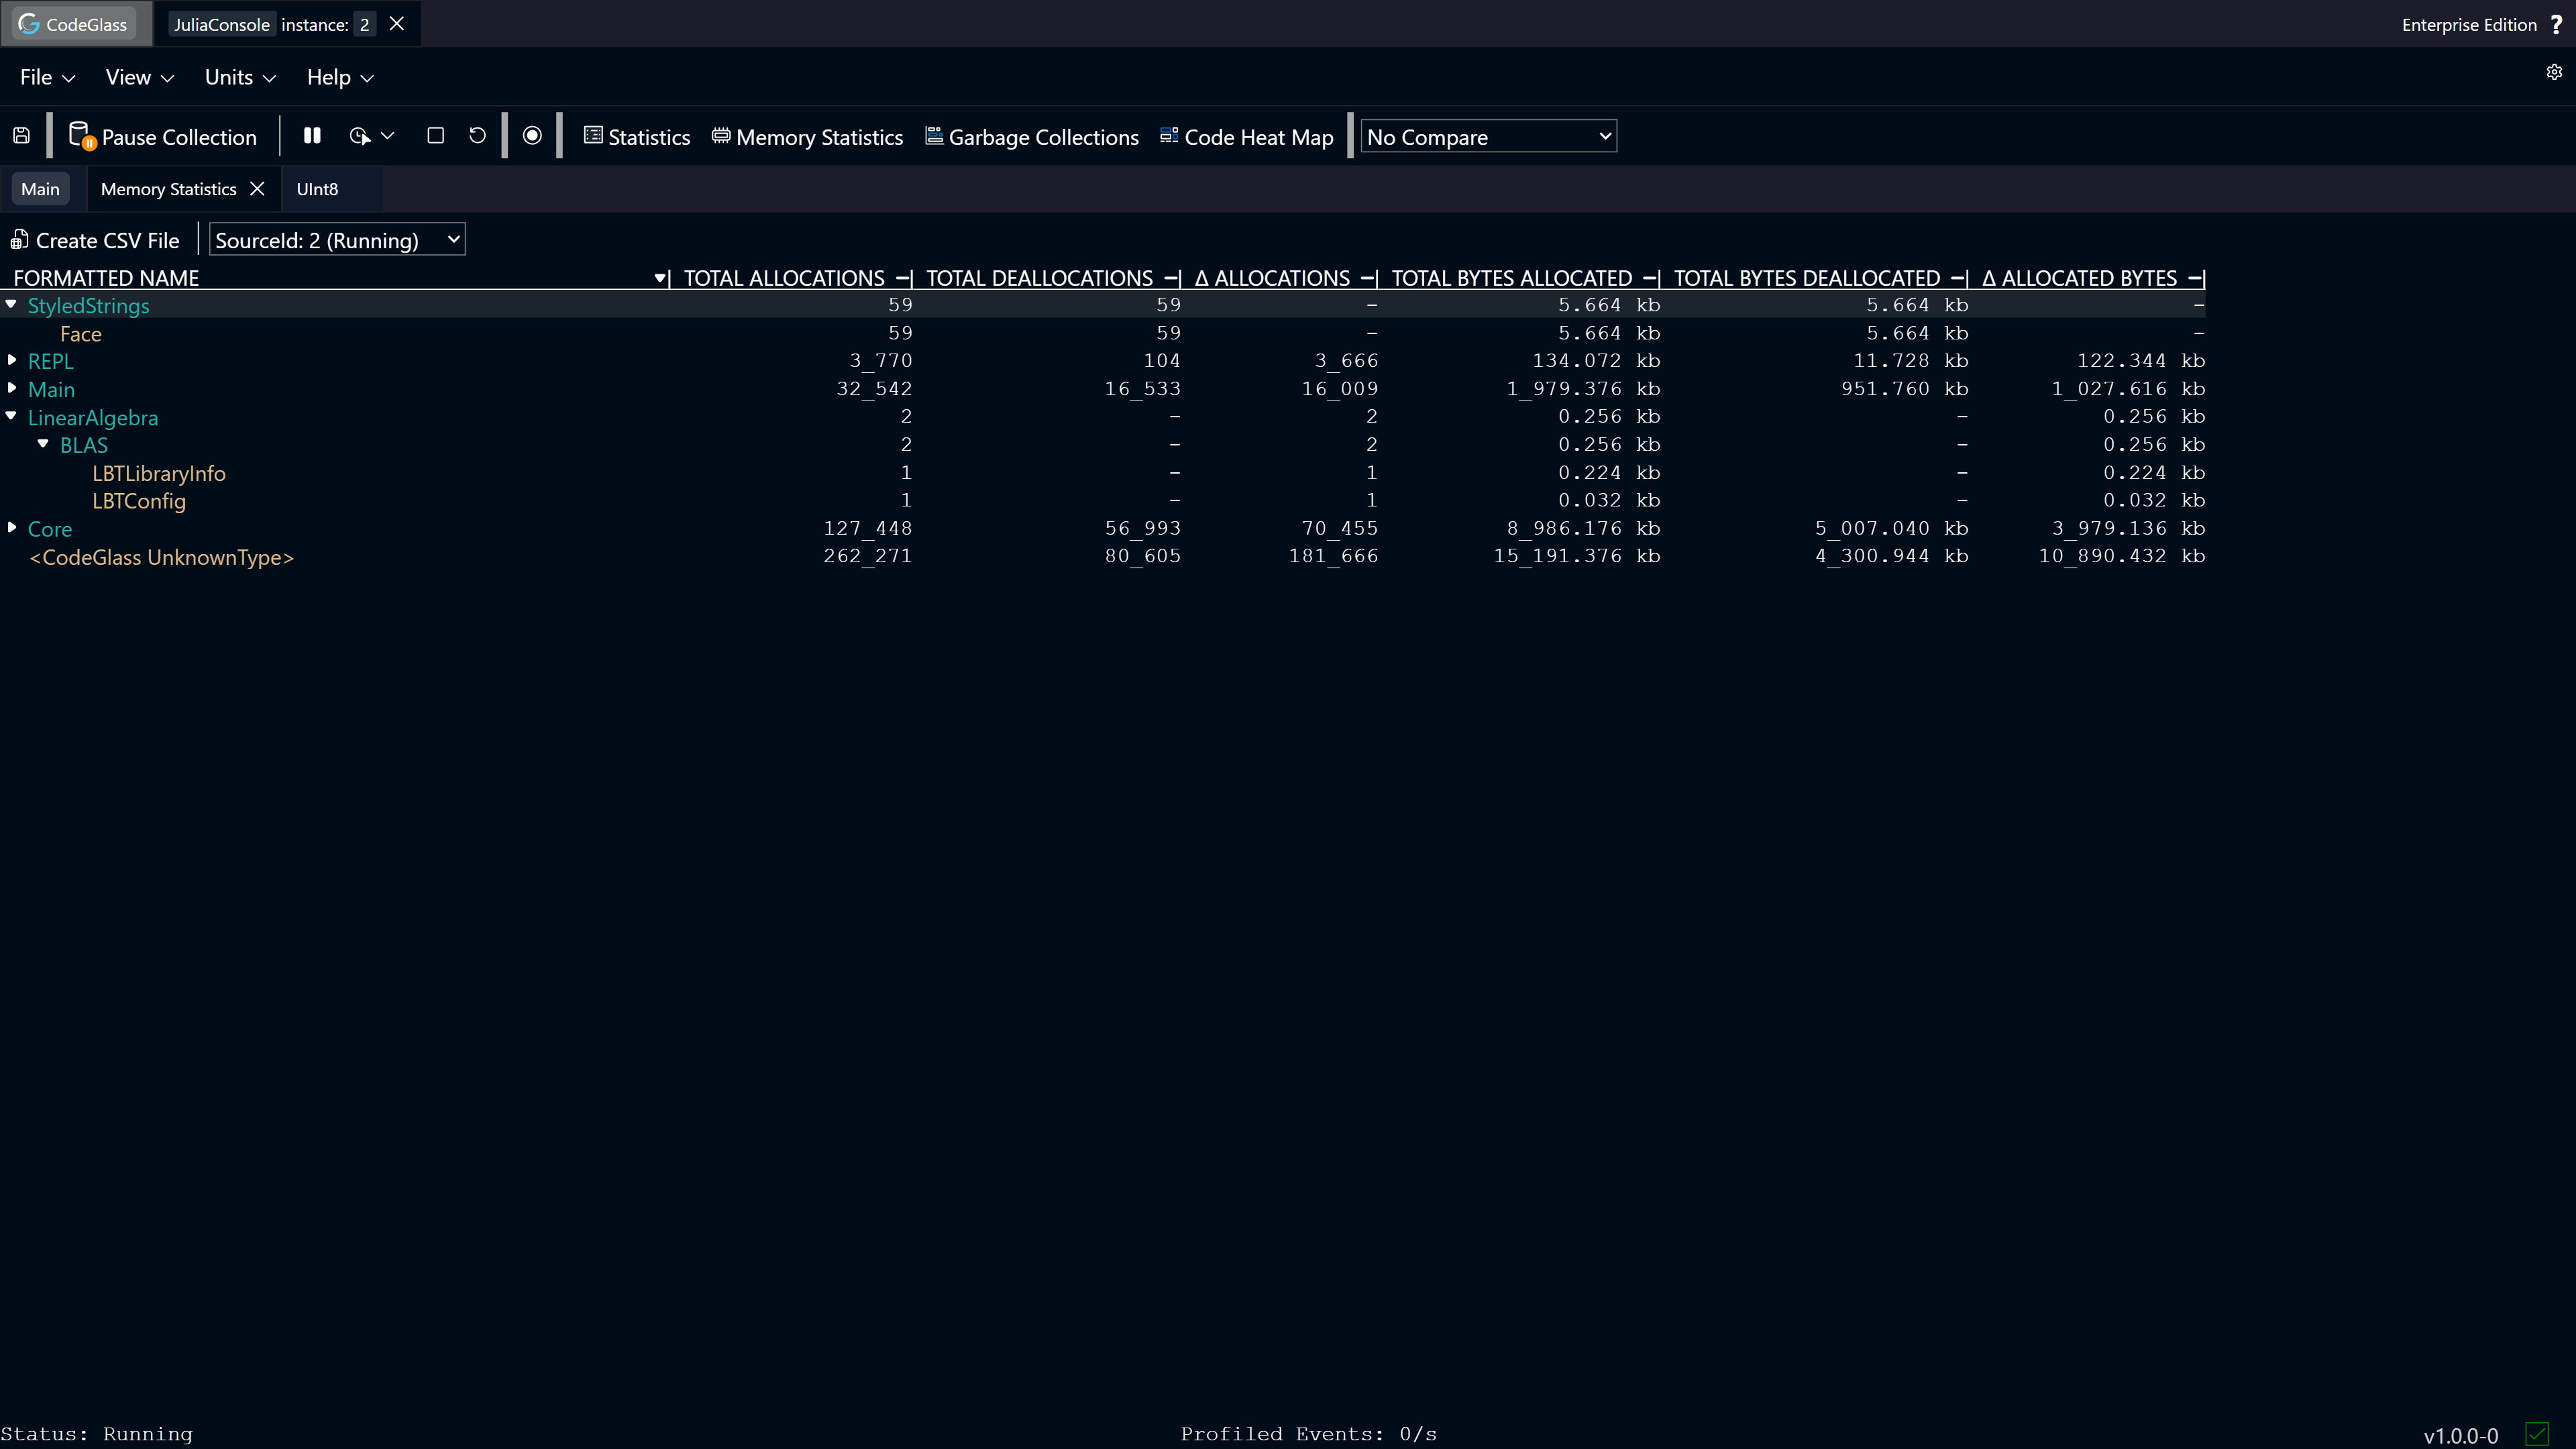The height and width of the screenshot is (1449, 2576).
Task: Open the Help menu
Action: pyautogui.click(x=340, y=77)
